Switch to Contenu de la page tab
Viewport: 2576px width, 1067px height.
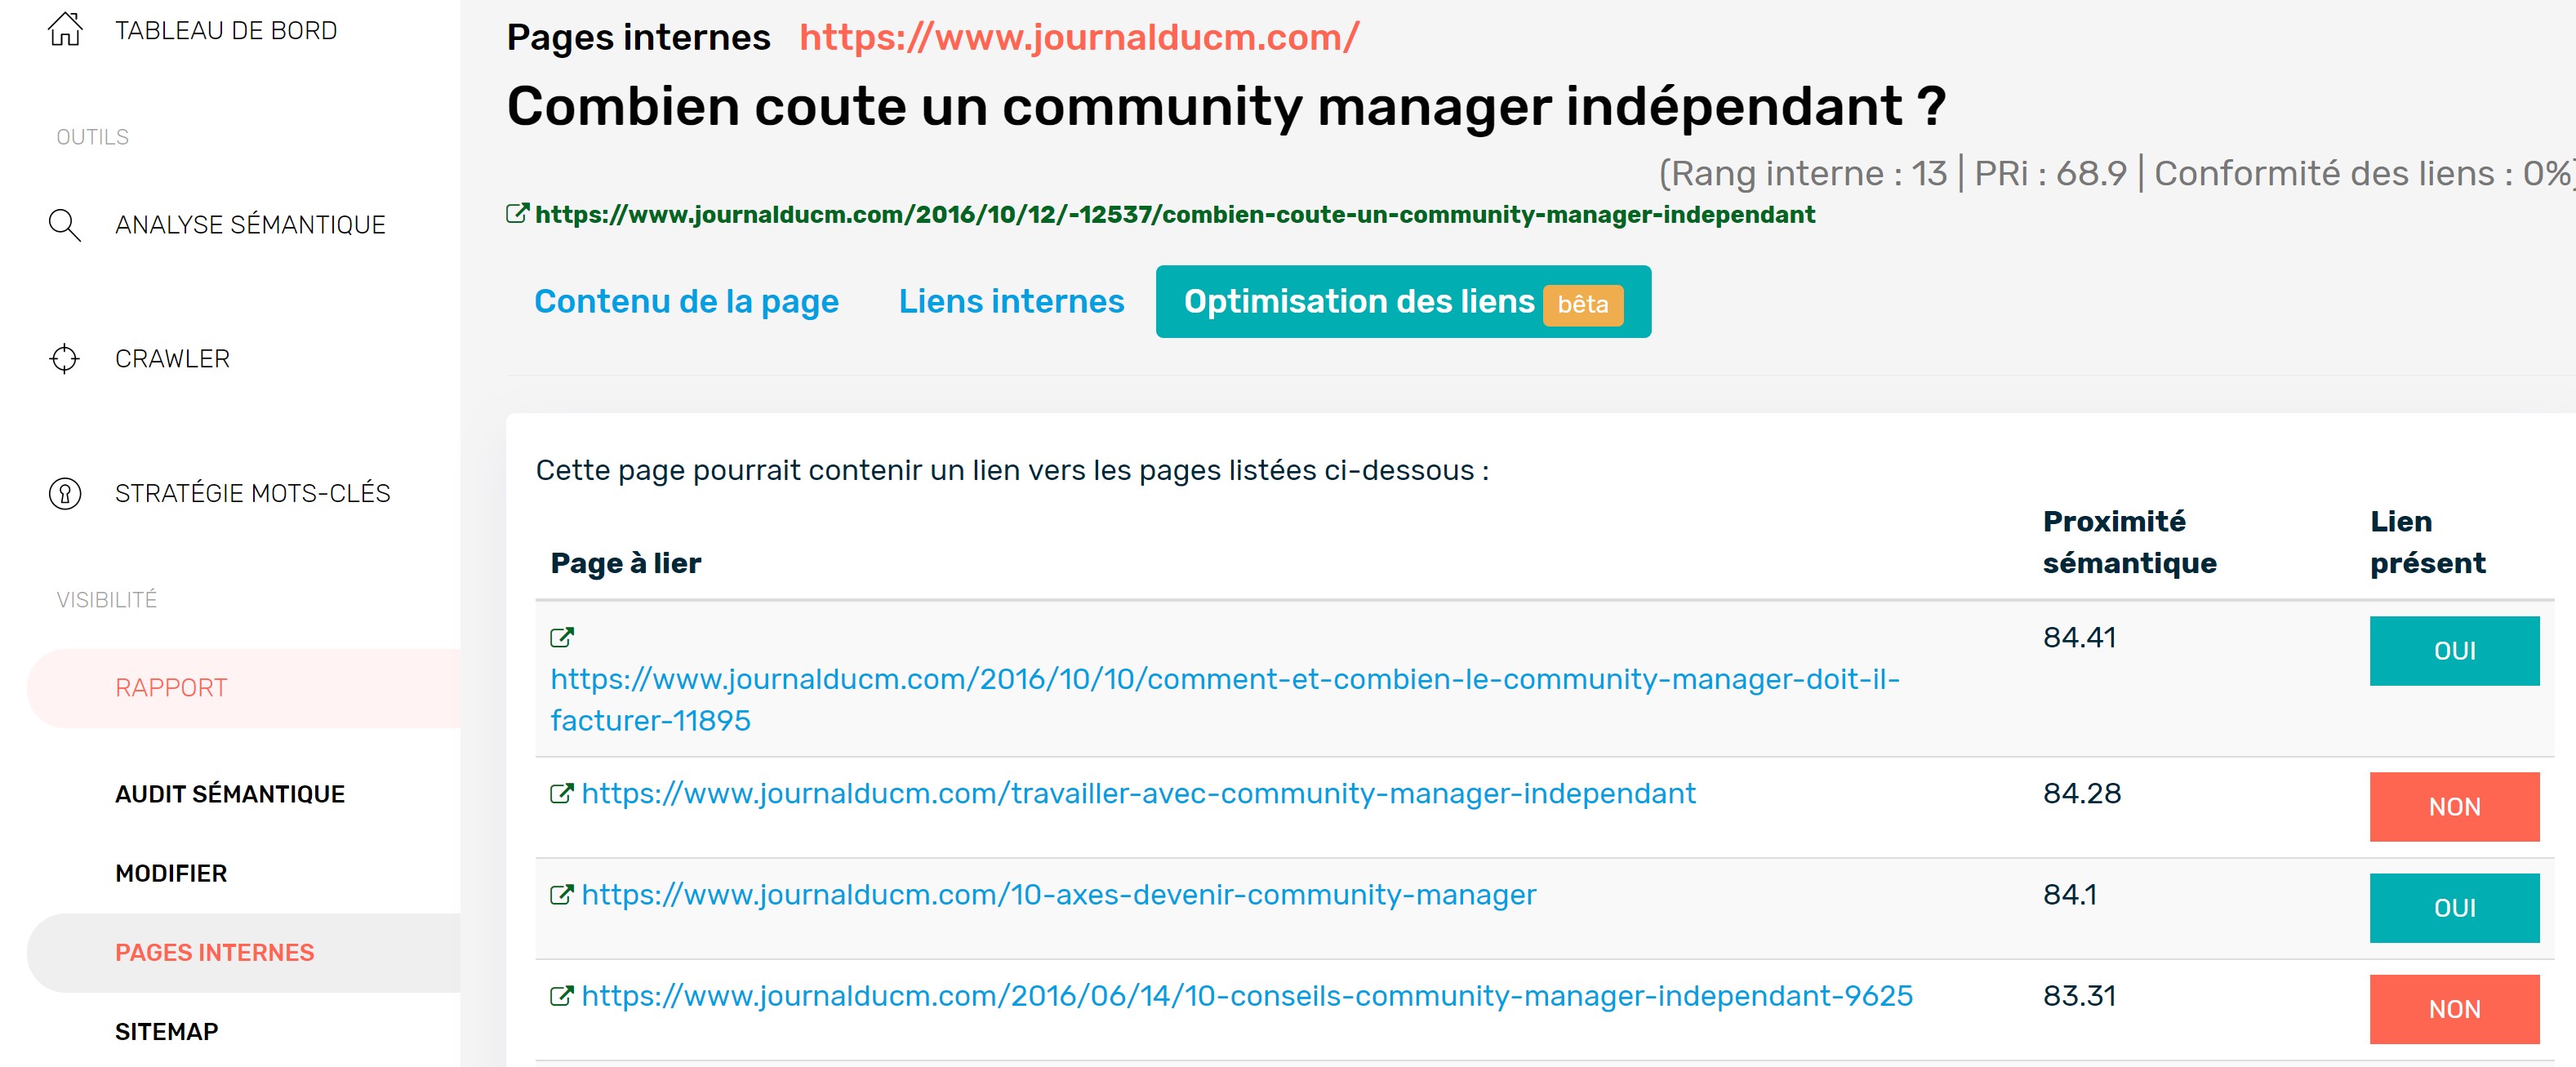pyautogui.click(x=687, y=301)
